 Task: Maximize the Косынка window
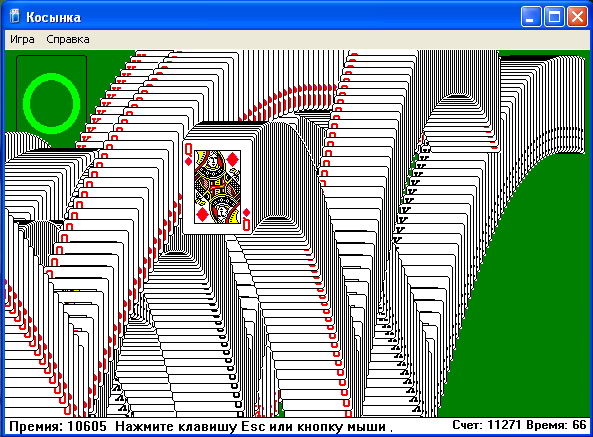[x=554, y=17]
